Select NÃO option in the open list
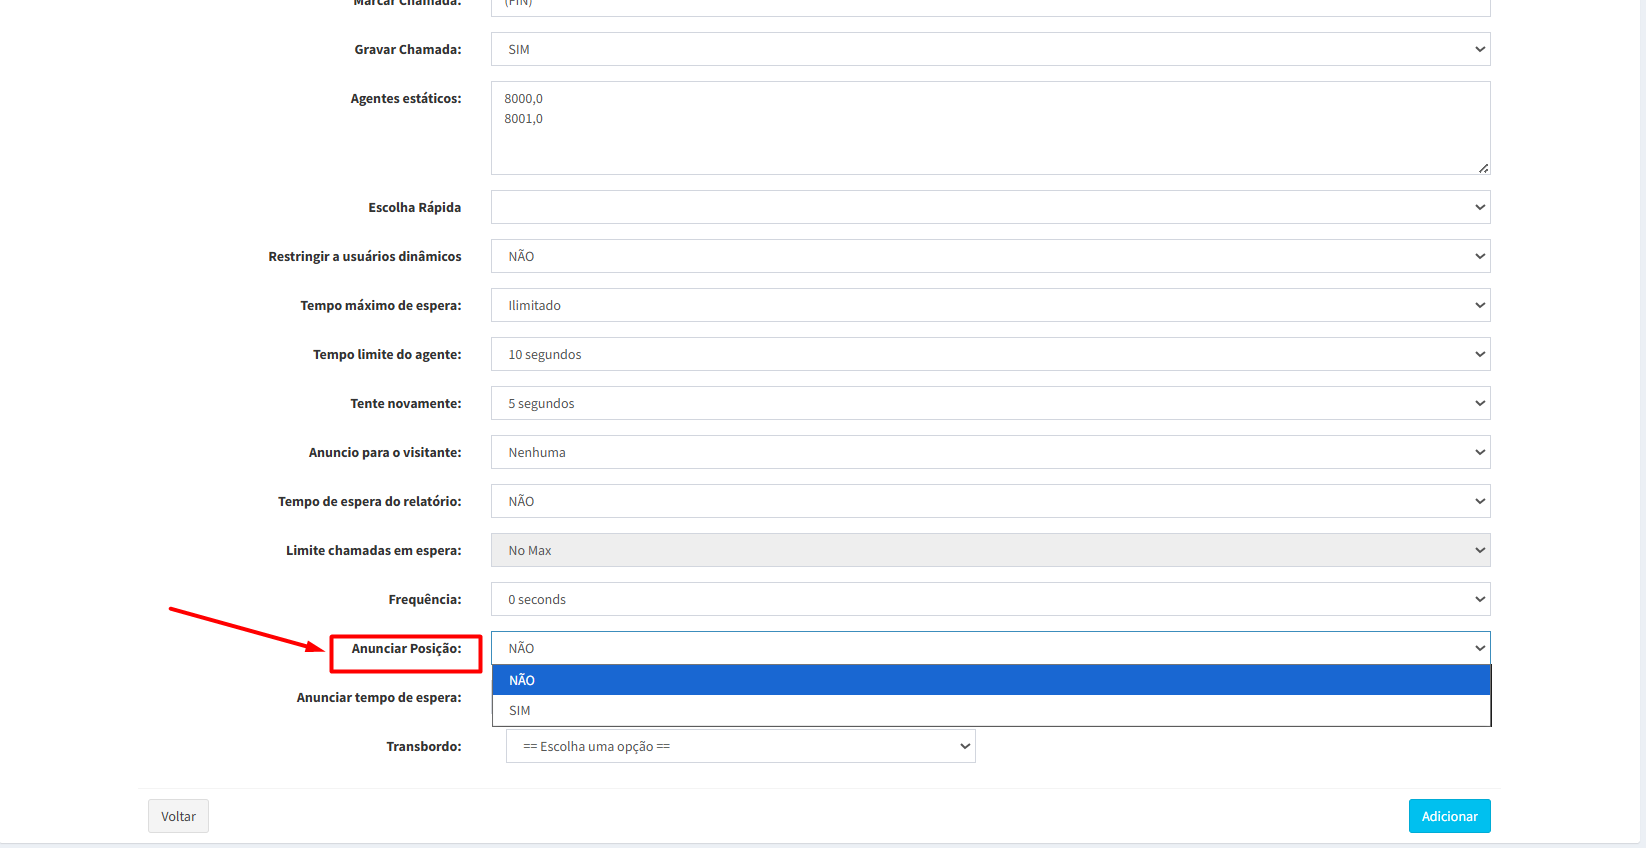This screenshot has width=1646, height=848. point(990,680)
